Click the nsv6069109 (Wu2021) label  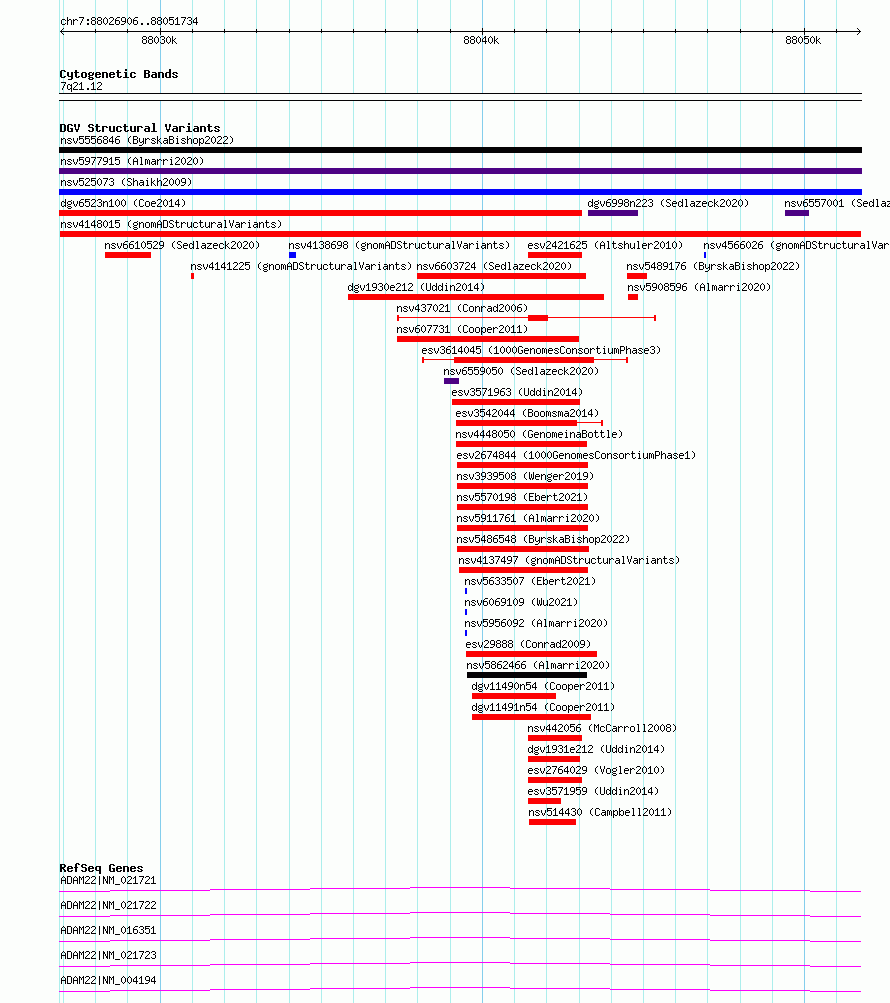coord(521,603)
